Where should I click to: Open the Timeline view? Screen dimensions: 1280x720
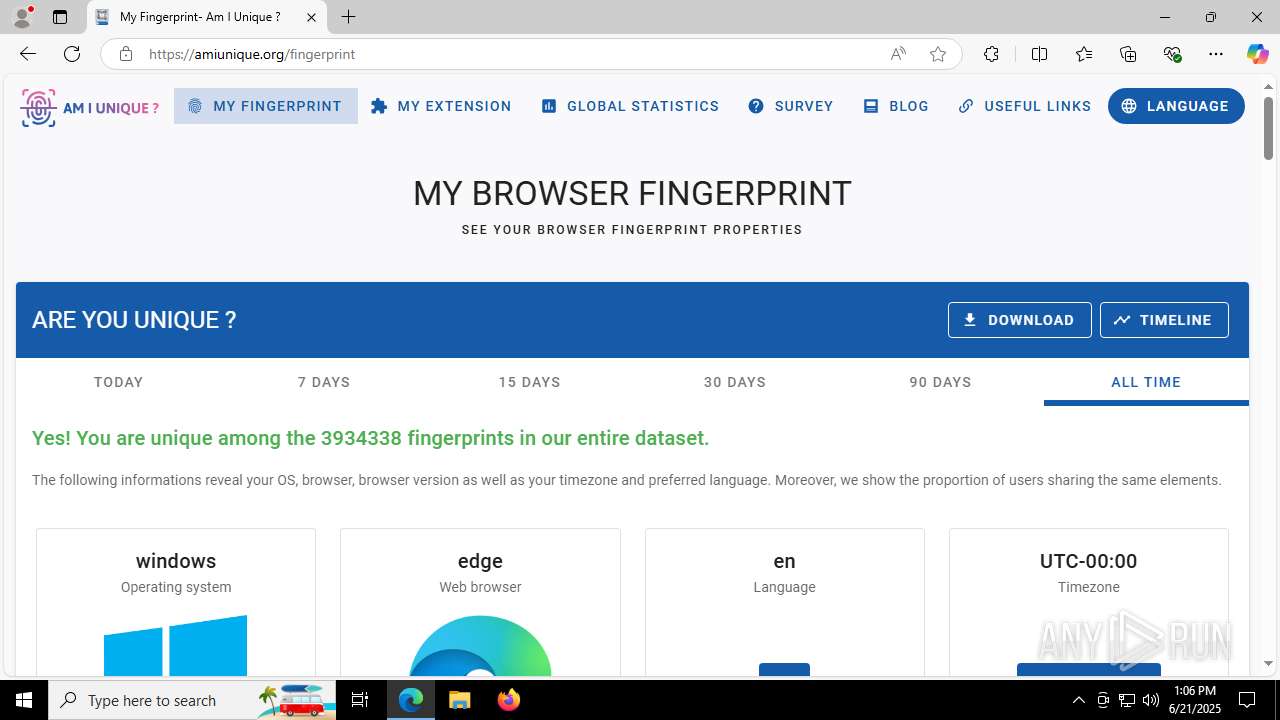click(1164, 320)
